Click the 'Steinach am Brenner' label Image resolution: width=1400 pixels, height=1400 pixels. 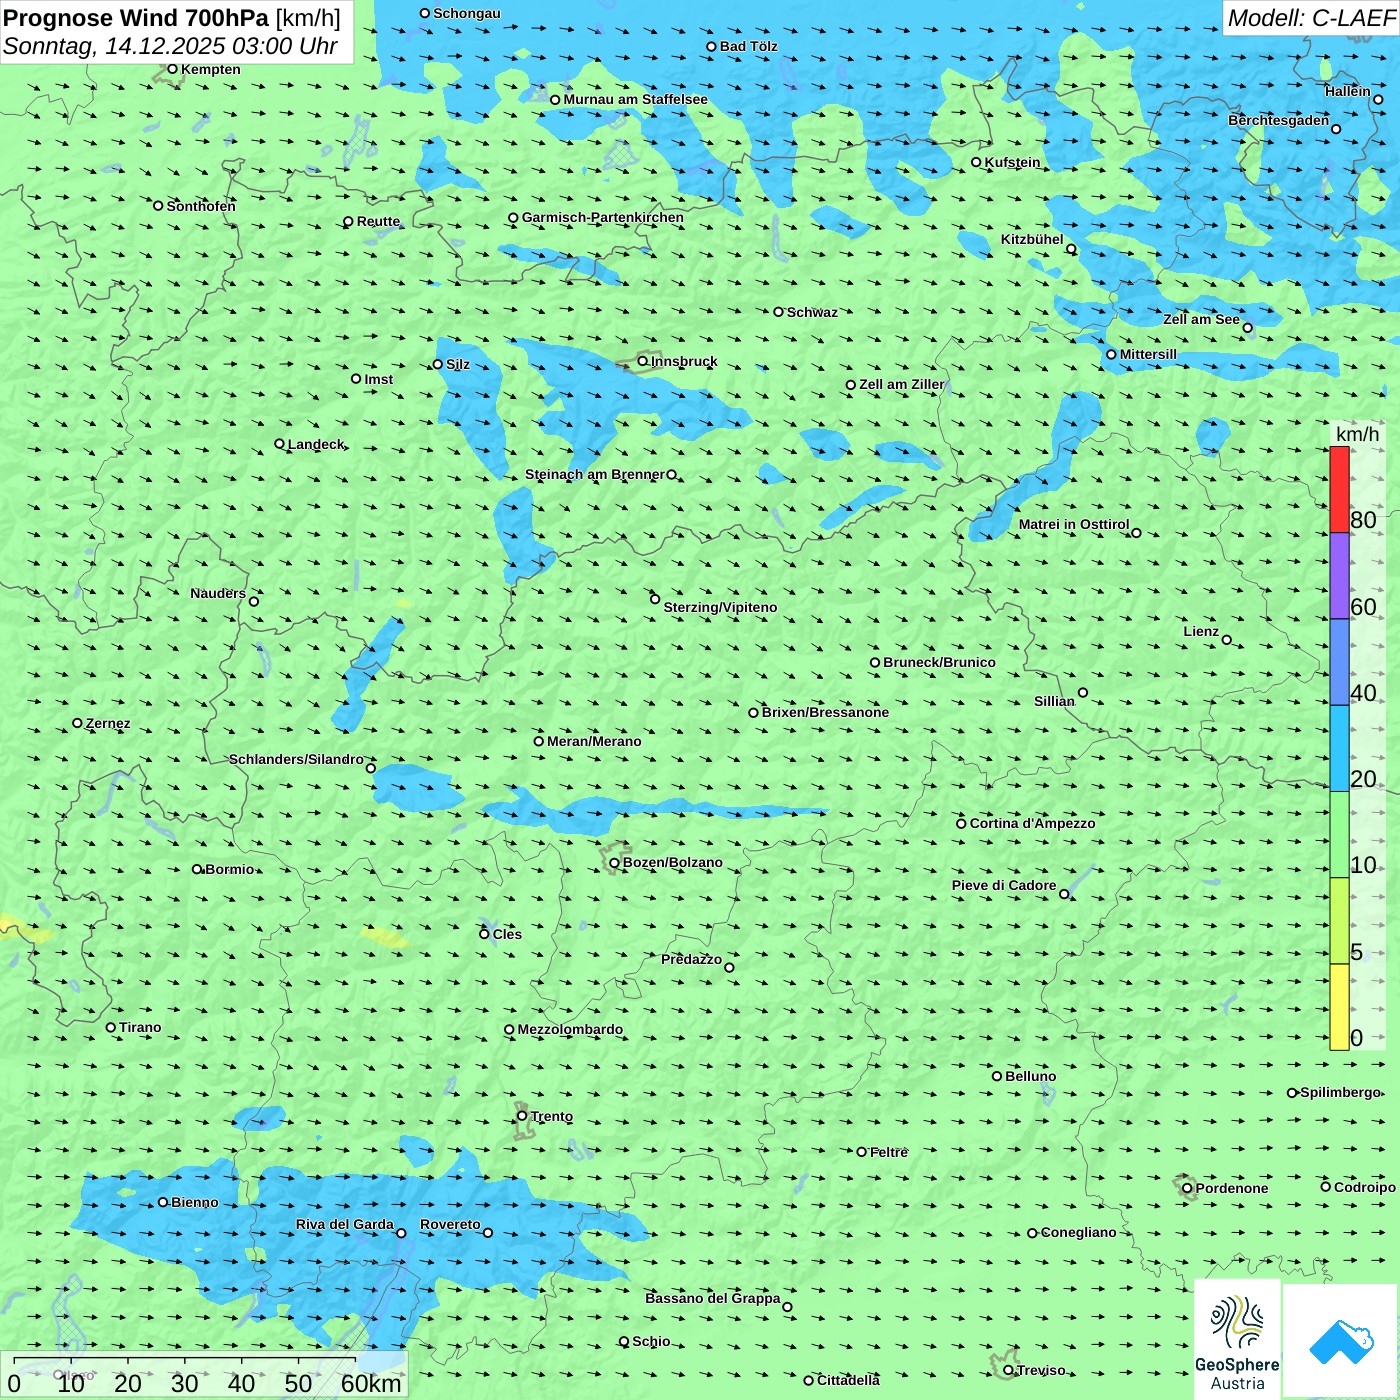click(595, 474)
